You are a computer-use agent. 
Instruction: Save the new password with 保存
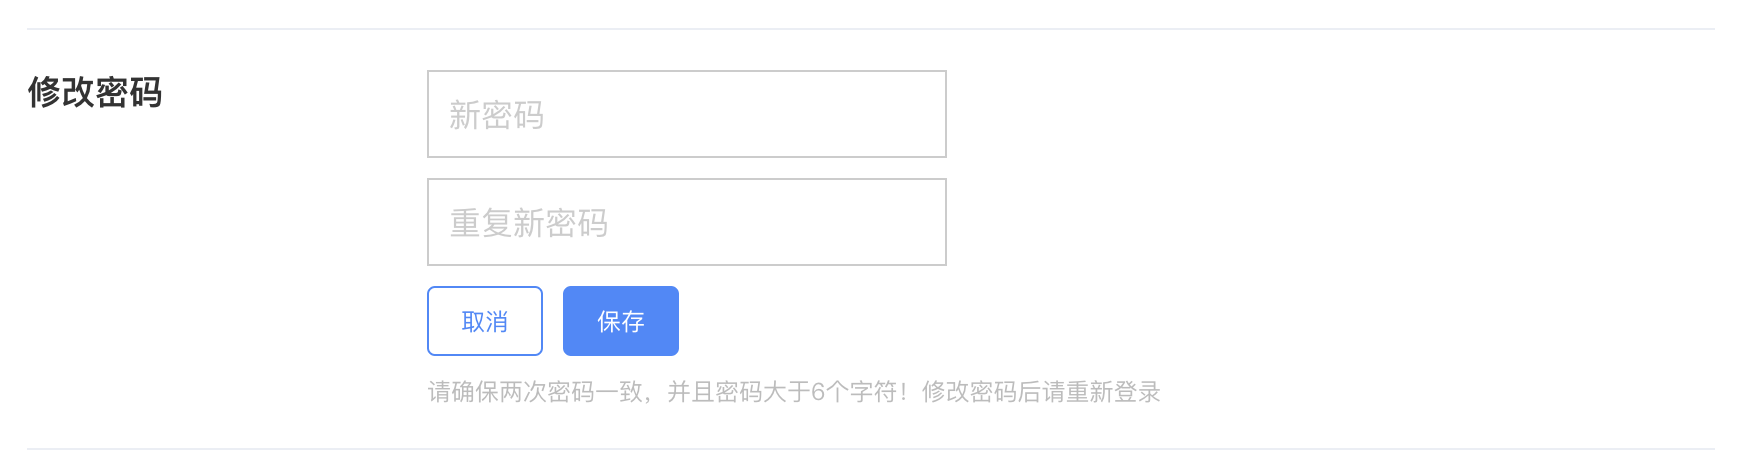pyautogui.click(x=620, y=321)
